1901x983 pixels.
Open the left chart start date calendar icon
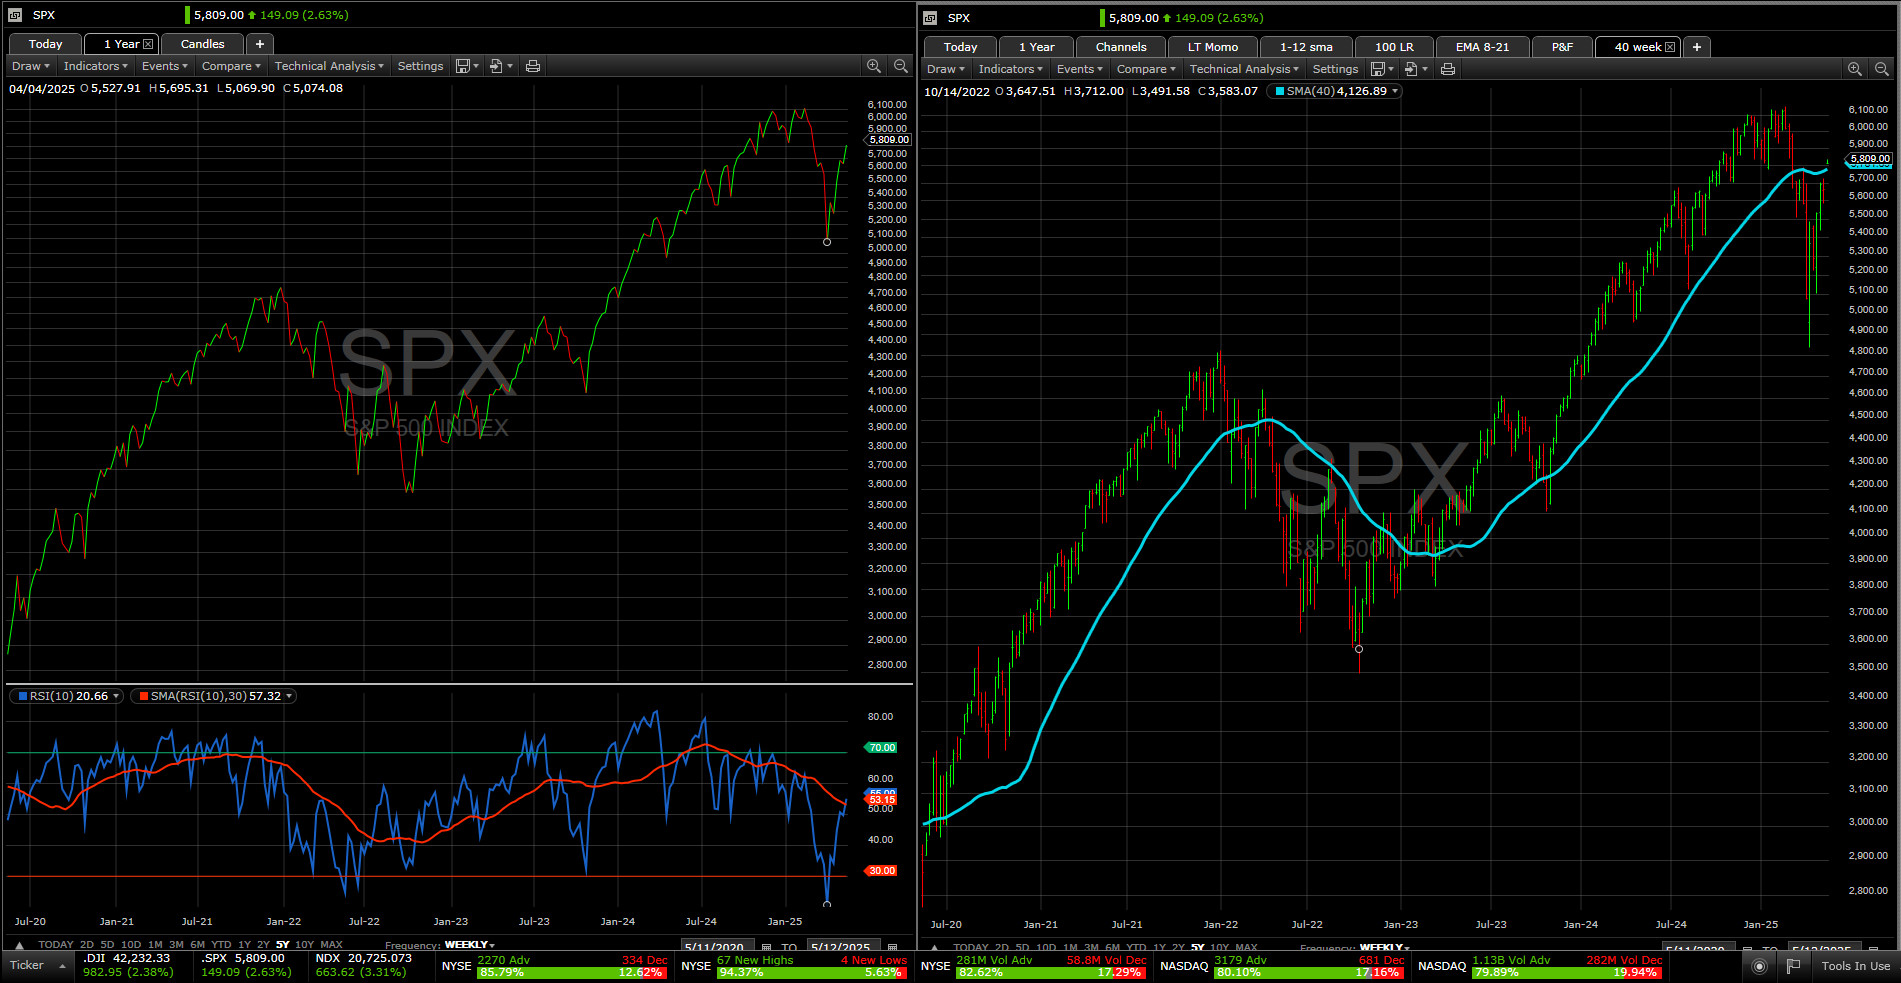click(x=767, y=946)
